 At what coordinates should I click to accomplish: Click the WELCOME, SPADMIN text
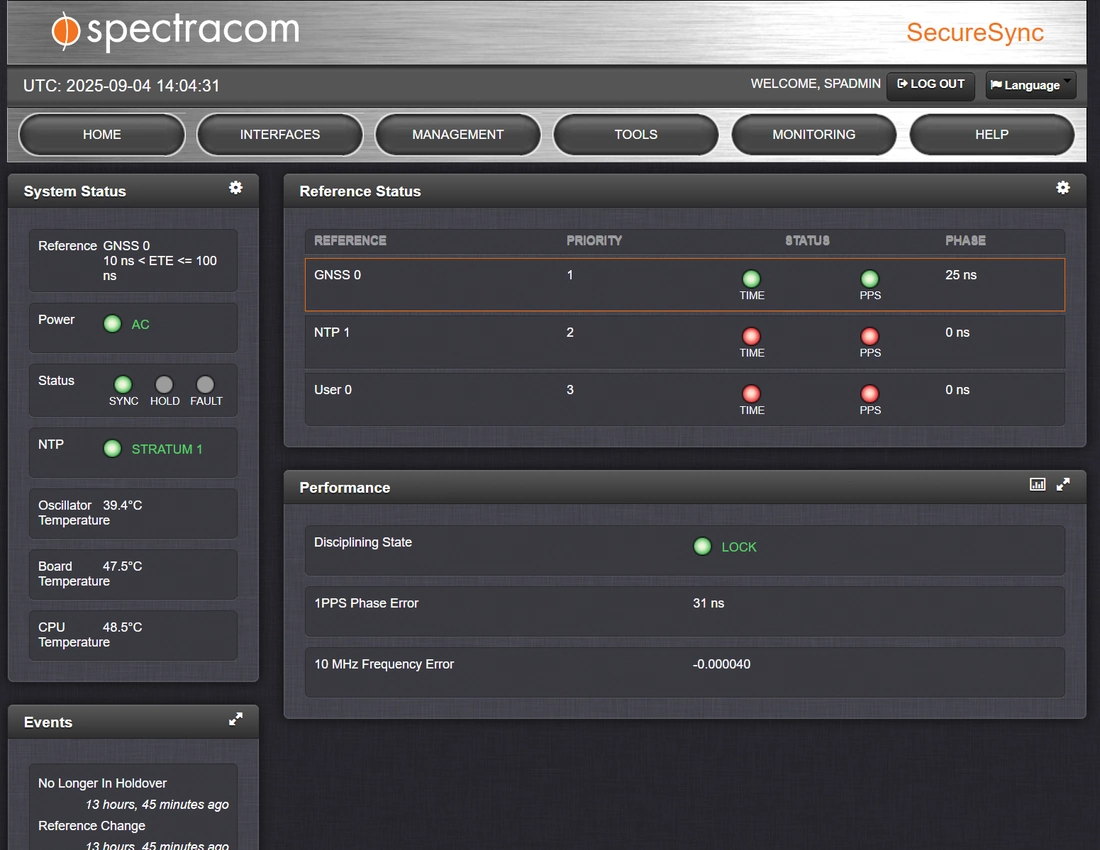pos(815,83)
